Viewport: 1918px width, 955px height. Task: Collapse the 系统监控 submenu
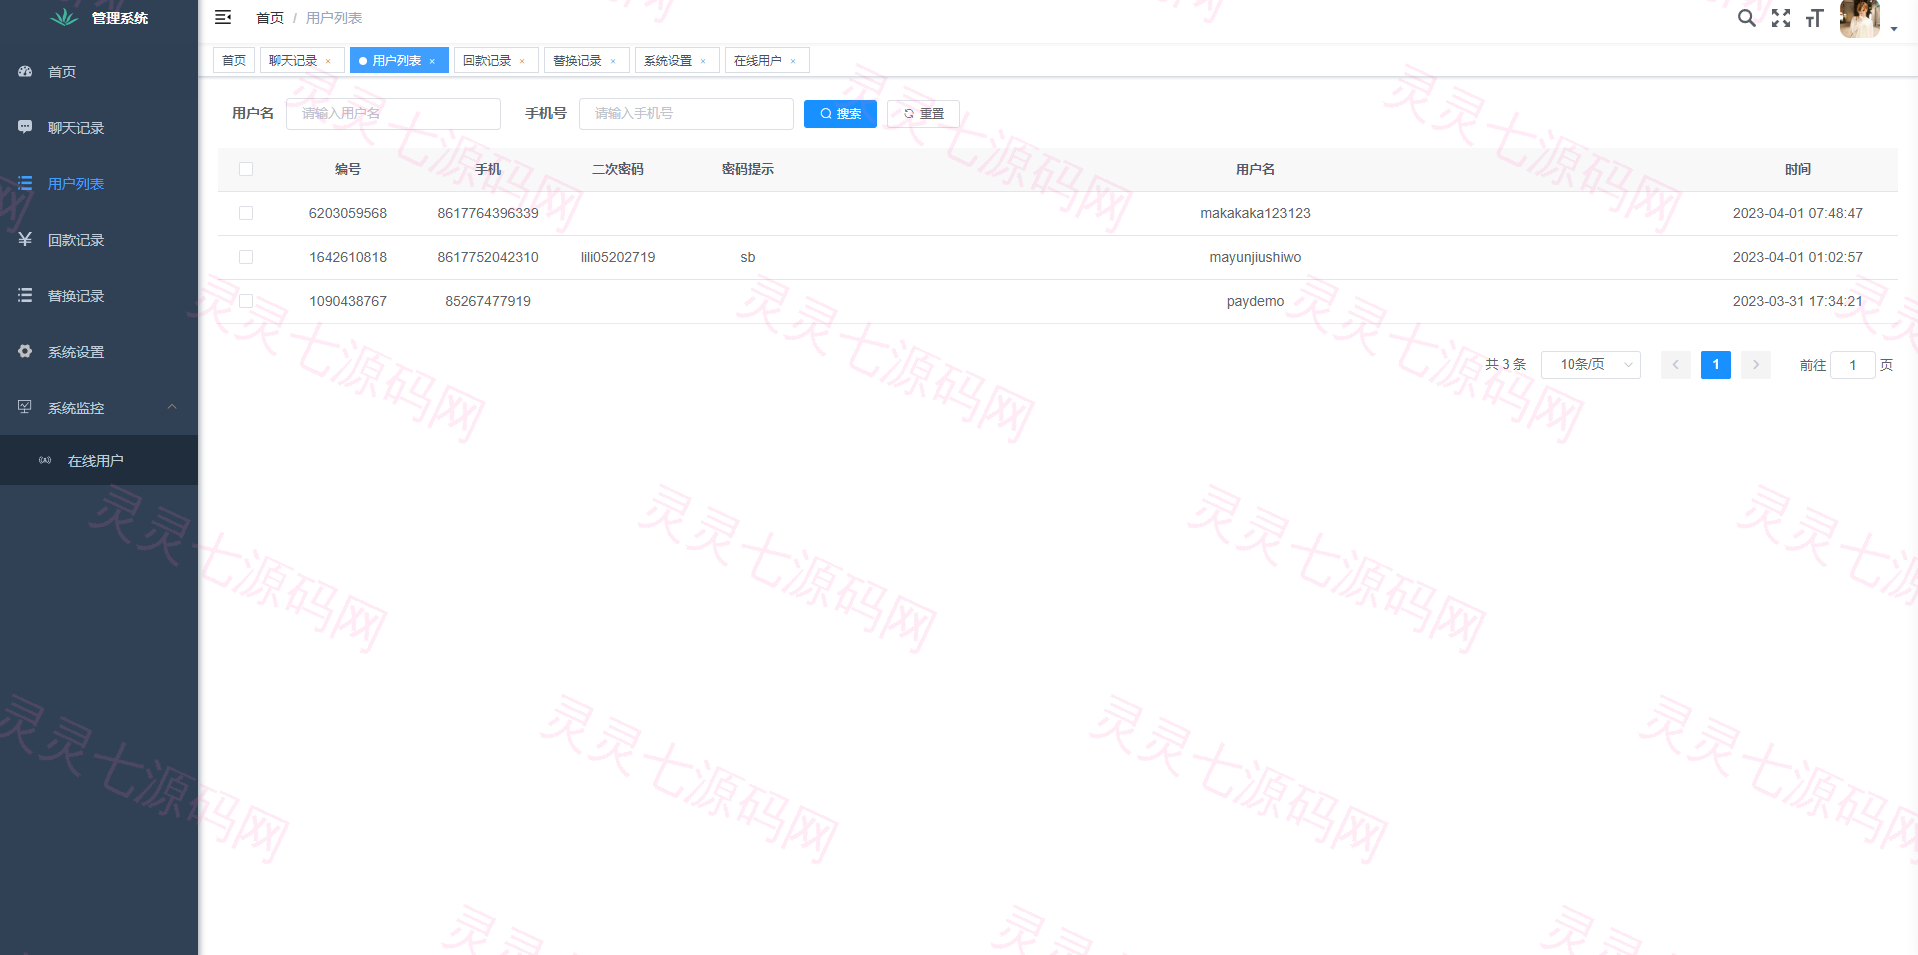coord(99,408)
